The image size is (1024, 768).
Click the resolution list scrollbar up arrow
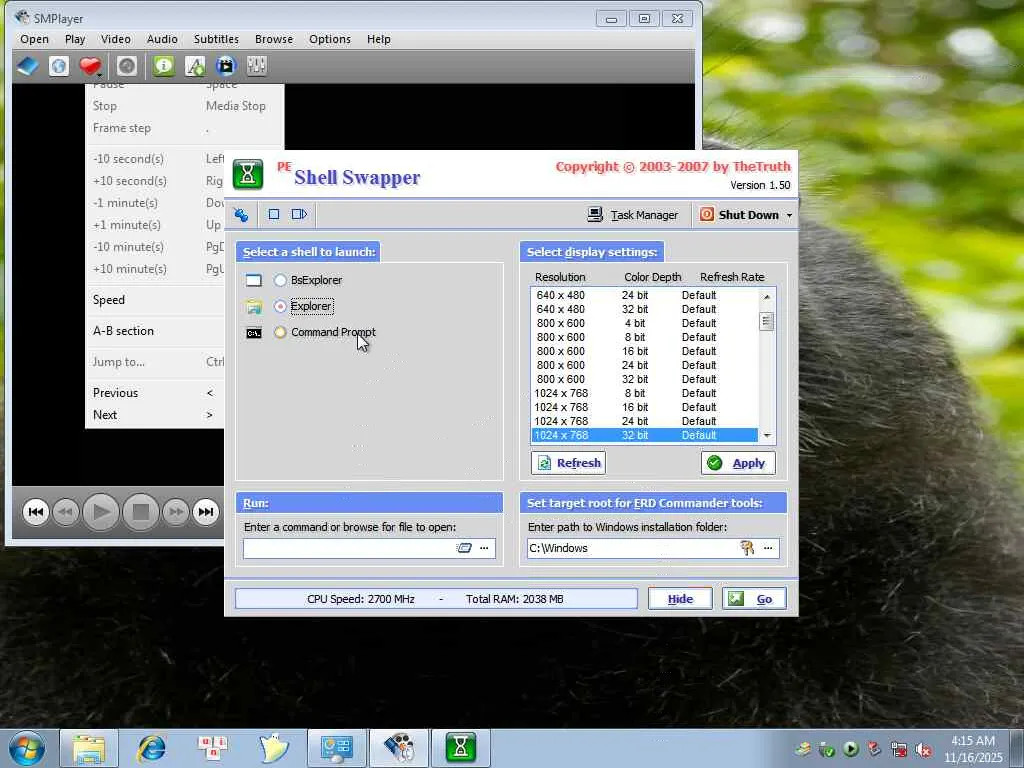(x=767, y=296)
